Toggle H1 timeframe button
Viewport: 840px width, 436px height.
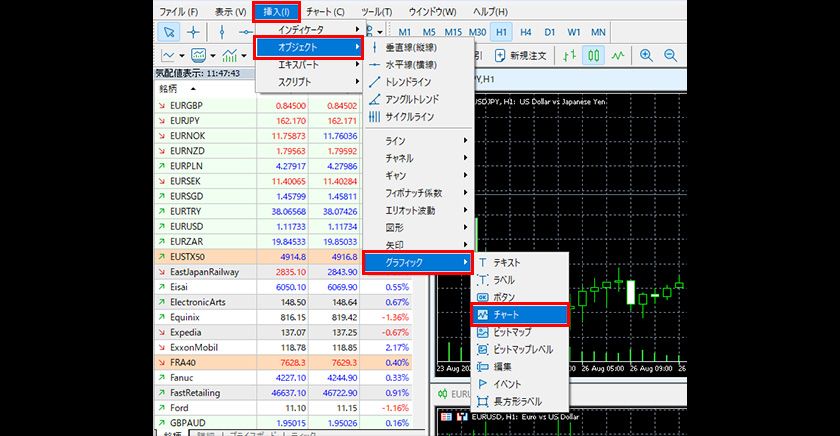(501, 32)
